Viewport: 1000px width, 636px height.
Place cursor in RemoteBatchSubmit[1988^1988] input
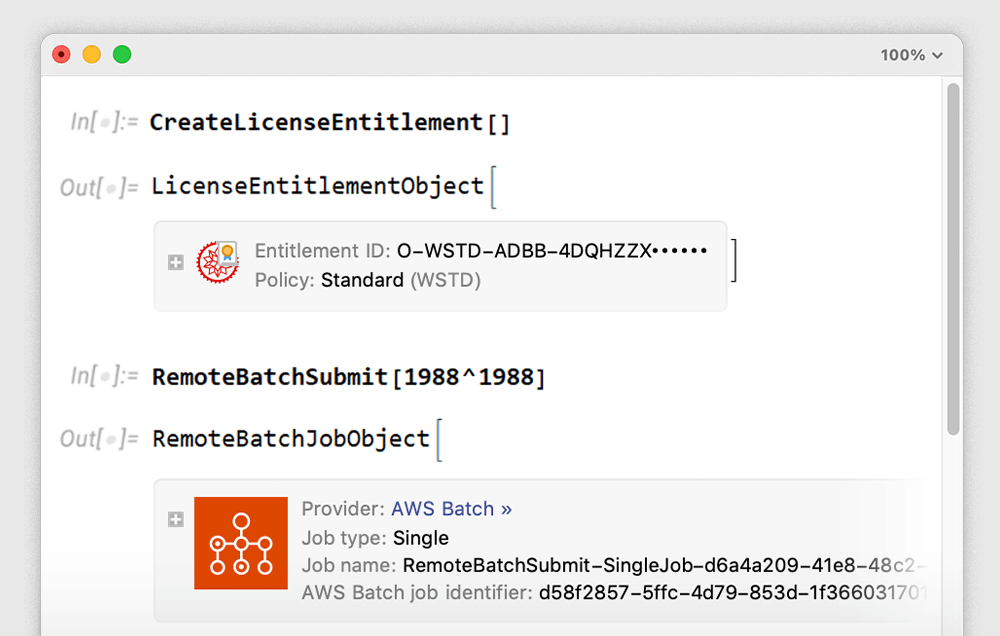349,377
